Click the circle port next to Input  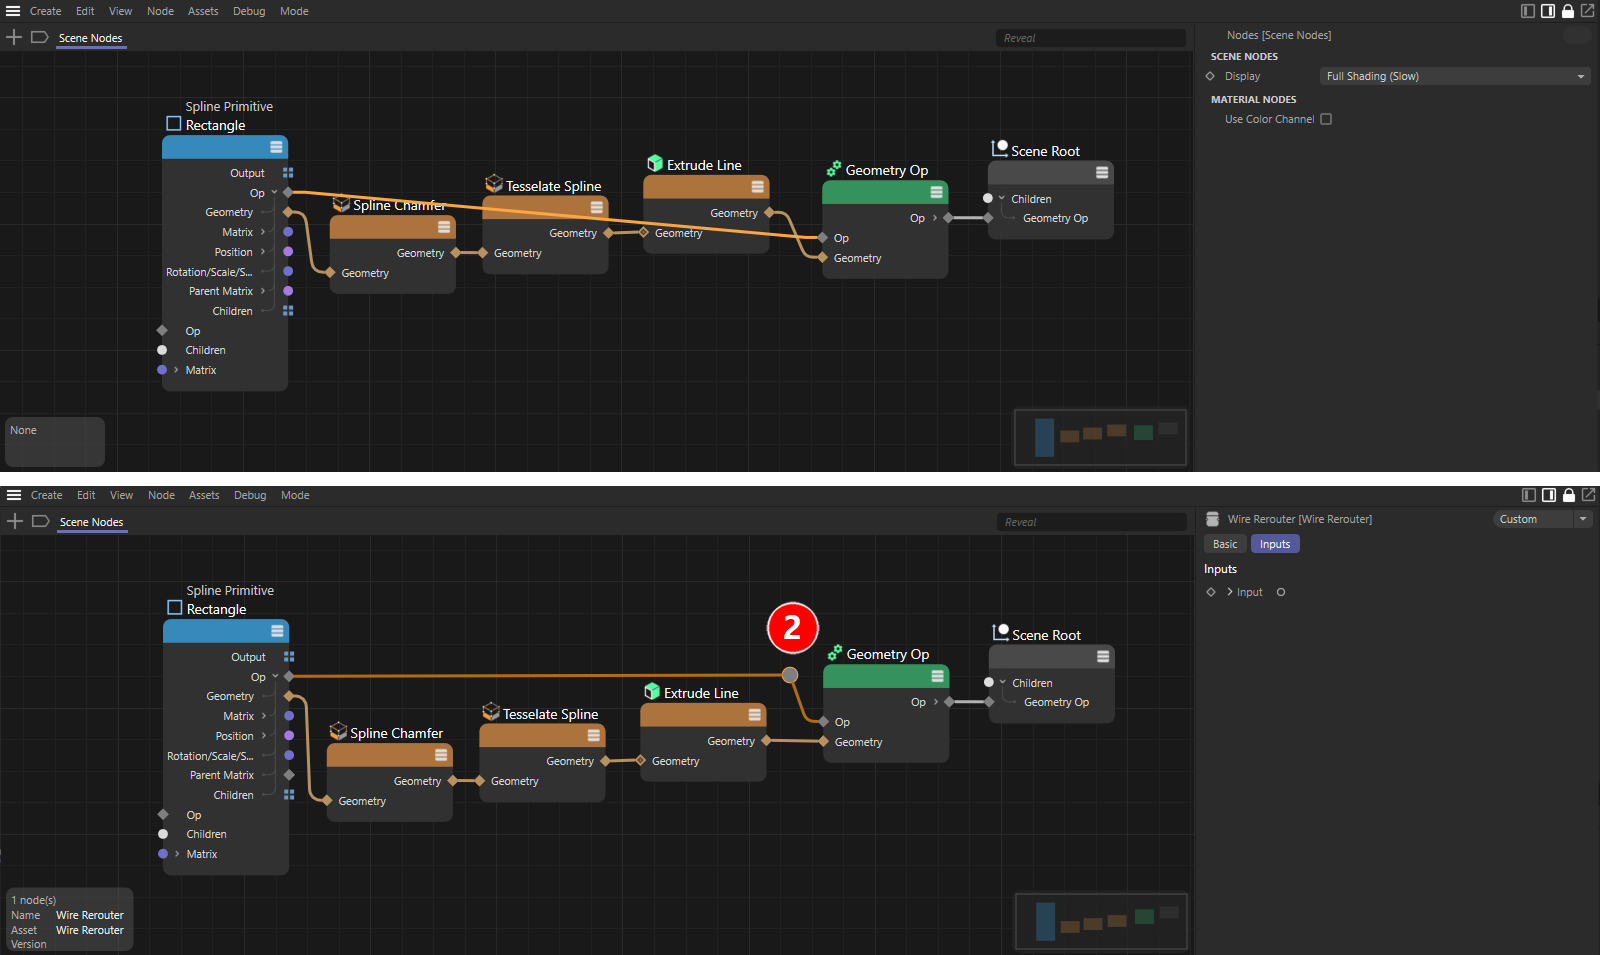click(1281, 592)
